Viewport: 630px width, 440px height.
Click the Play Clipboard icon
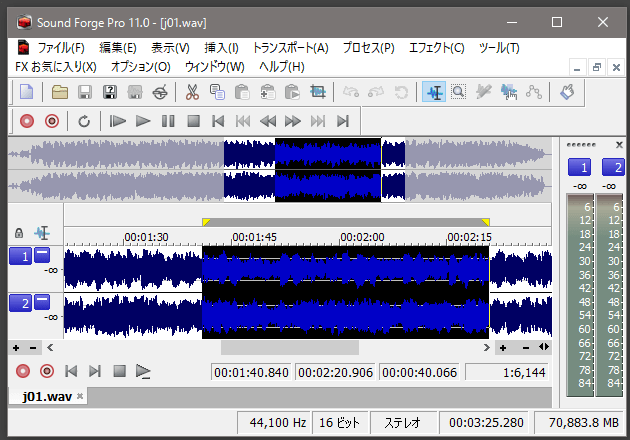292,92
